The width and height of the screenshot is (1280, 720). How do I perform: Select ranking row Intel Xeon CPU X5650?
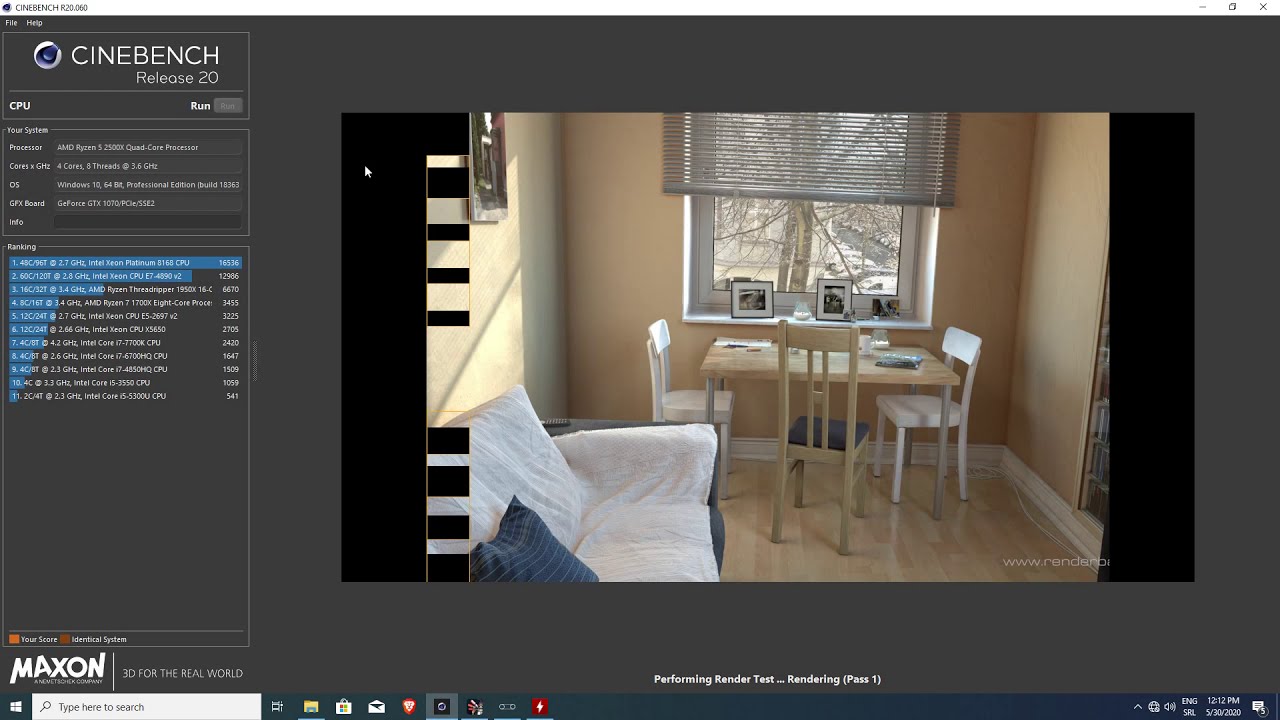tap(125, 329)
